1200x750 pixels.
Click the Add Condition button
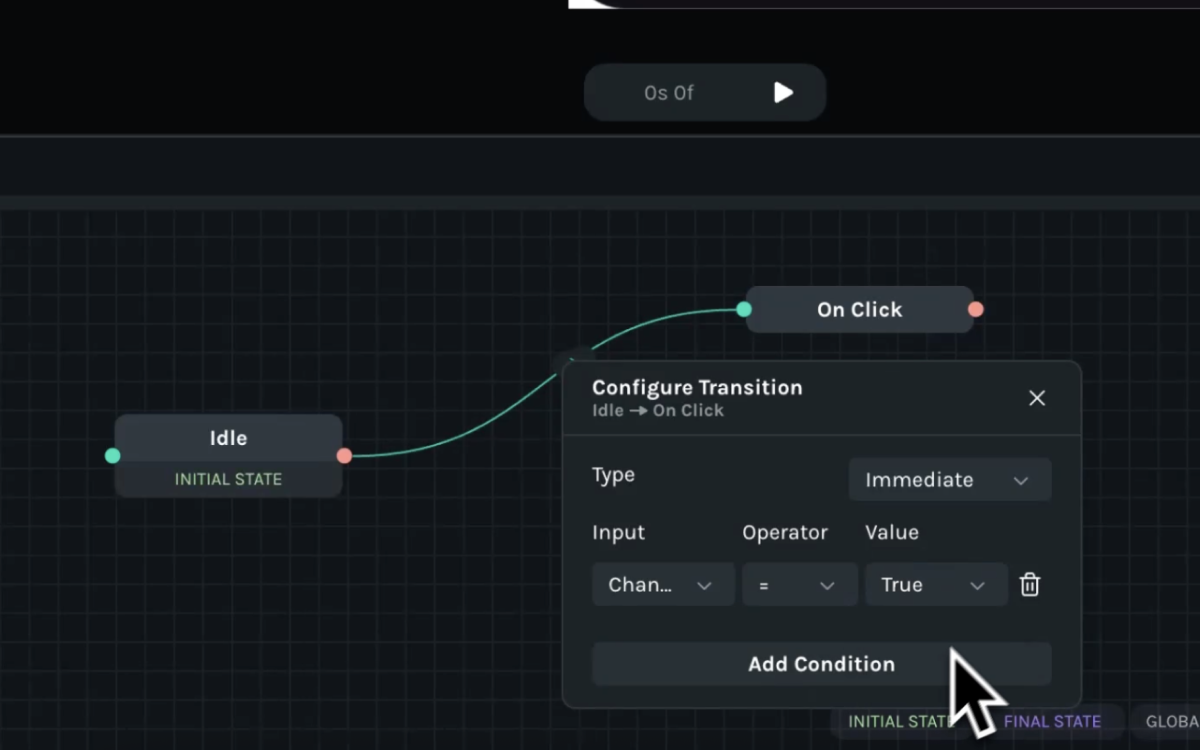coord(821,664)
